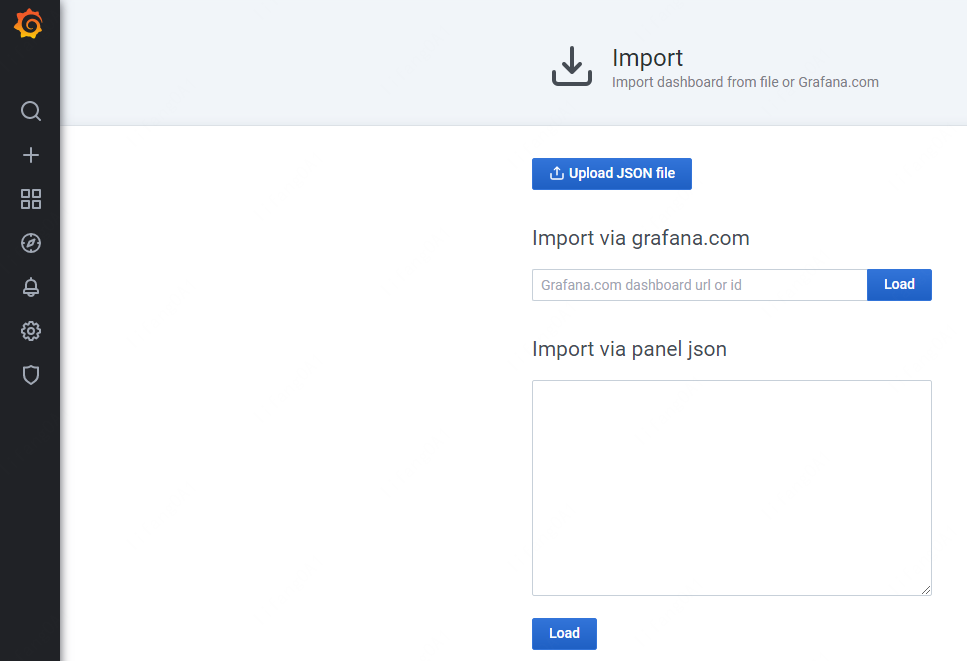Click the 'Import' page title

pyautogui.click(x=647, y=58)
